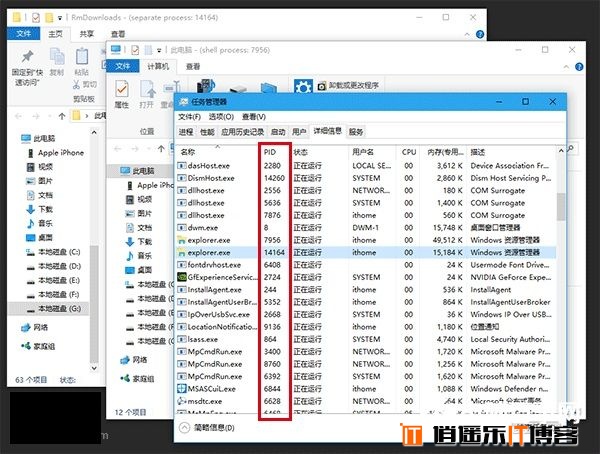Select fontdrvhost.exe process row
The height and width of the screenshot is (454, 600).
(366, 265)
